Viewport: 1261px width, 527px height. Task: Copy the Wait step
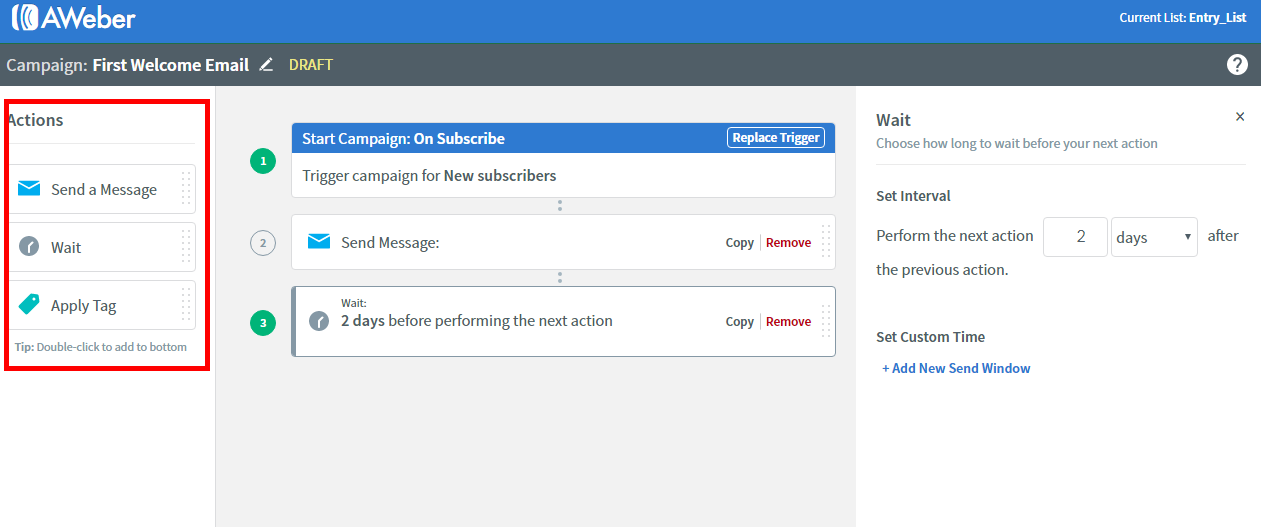click(740, 321)
